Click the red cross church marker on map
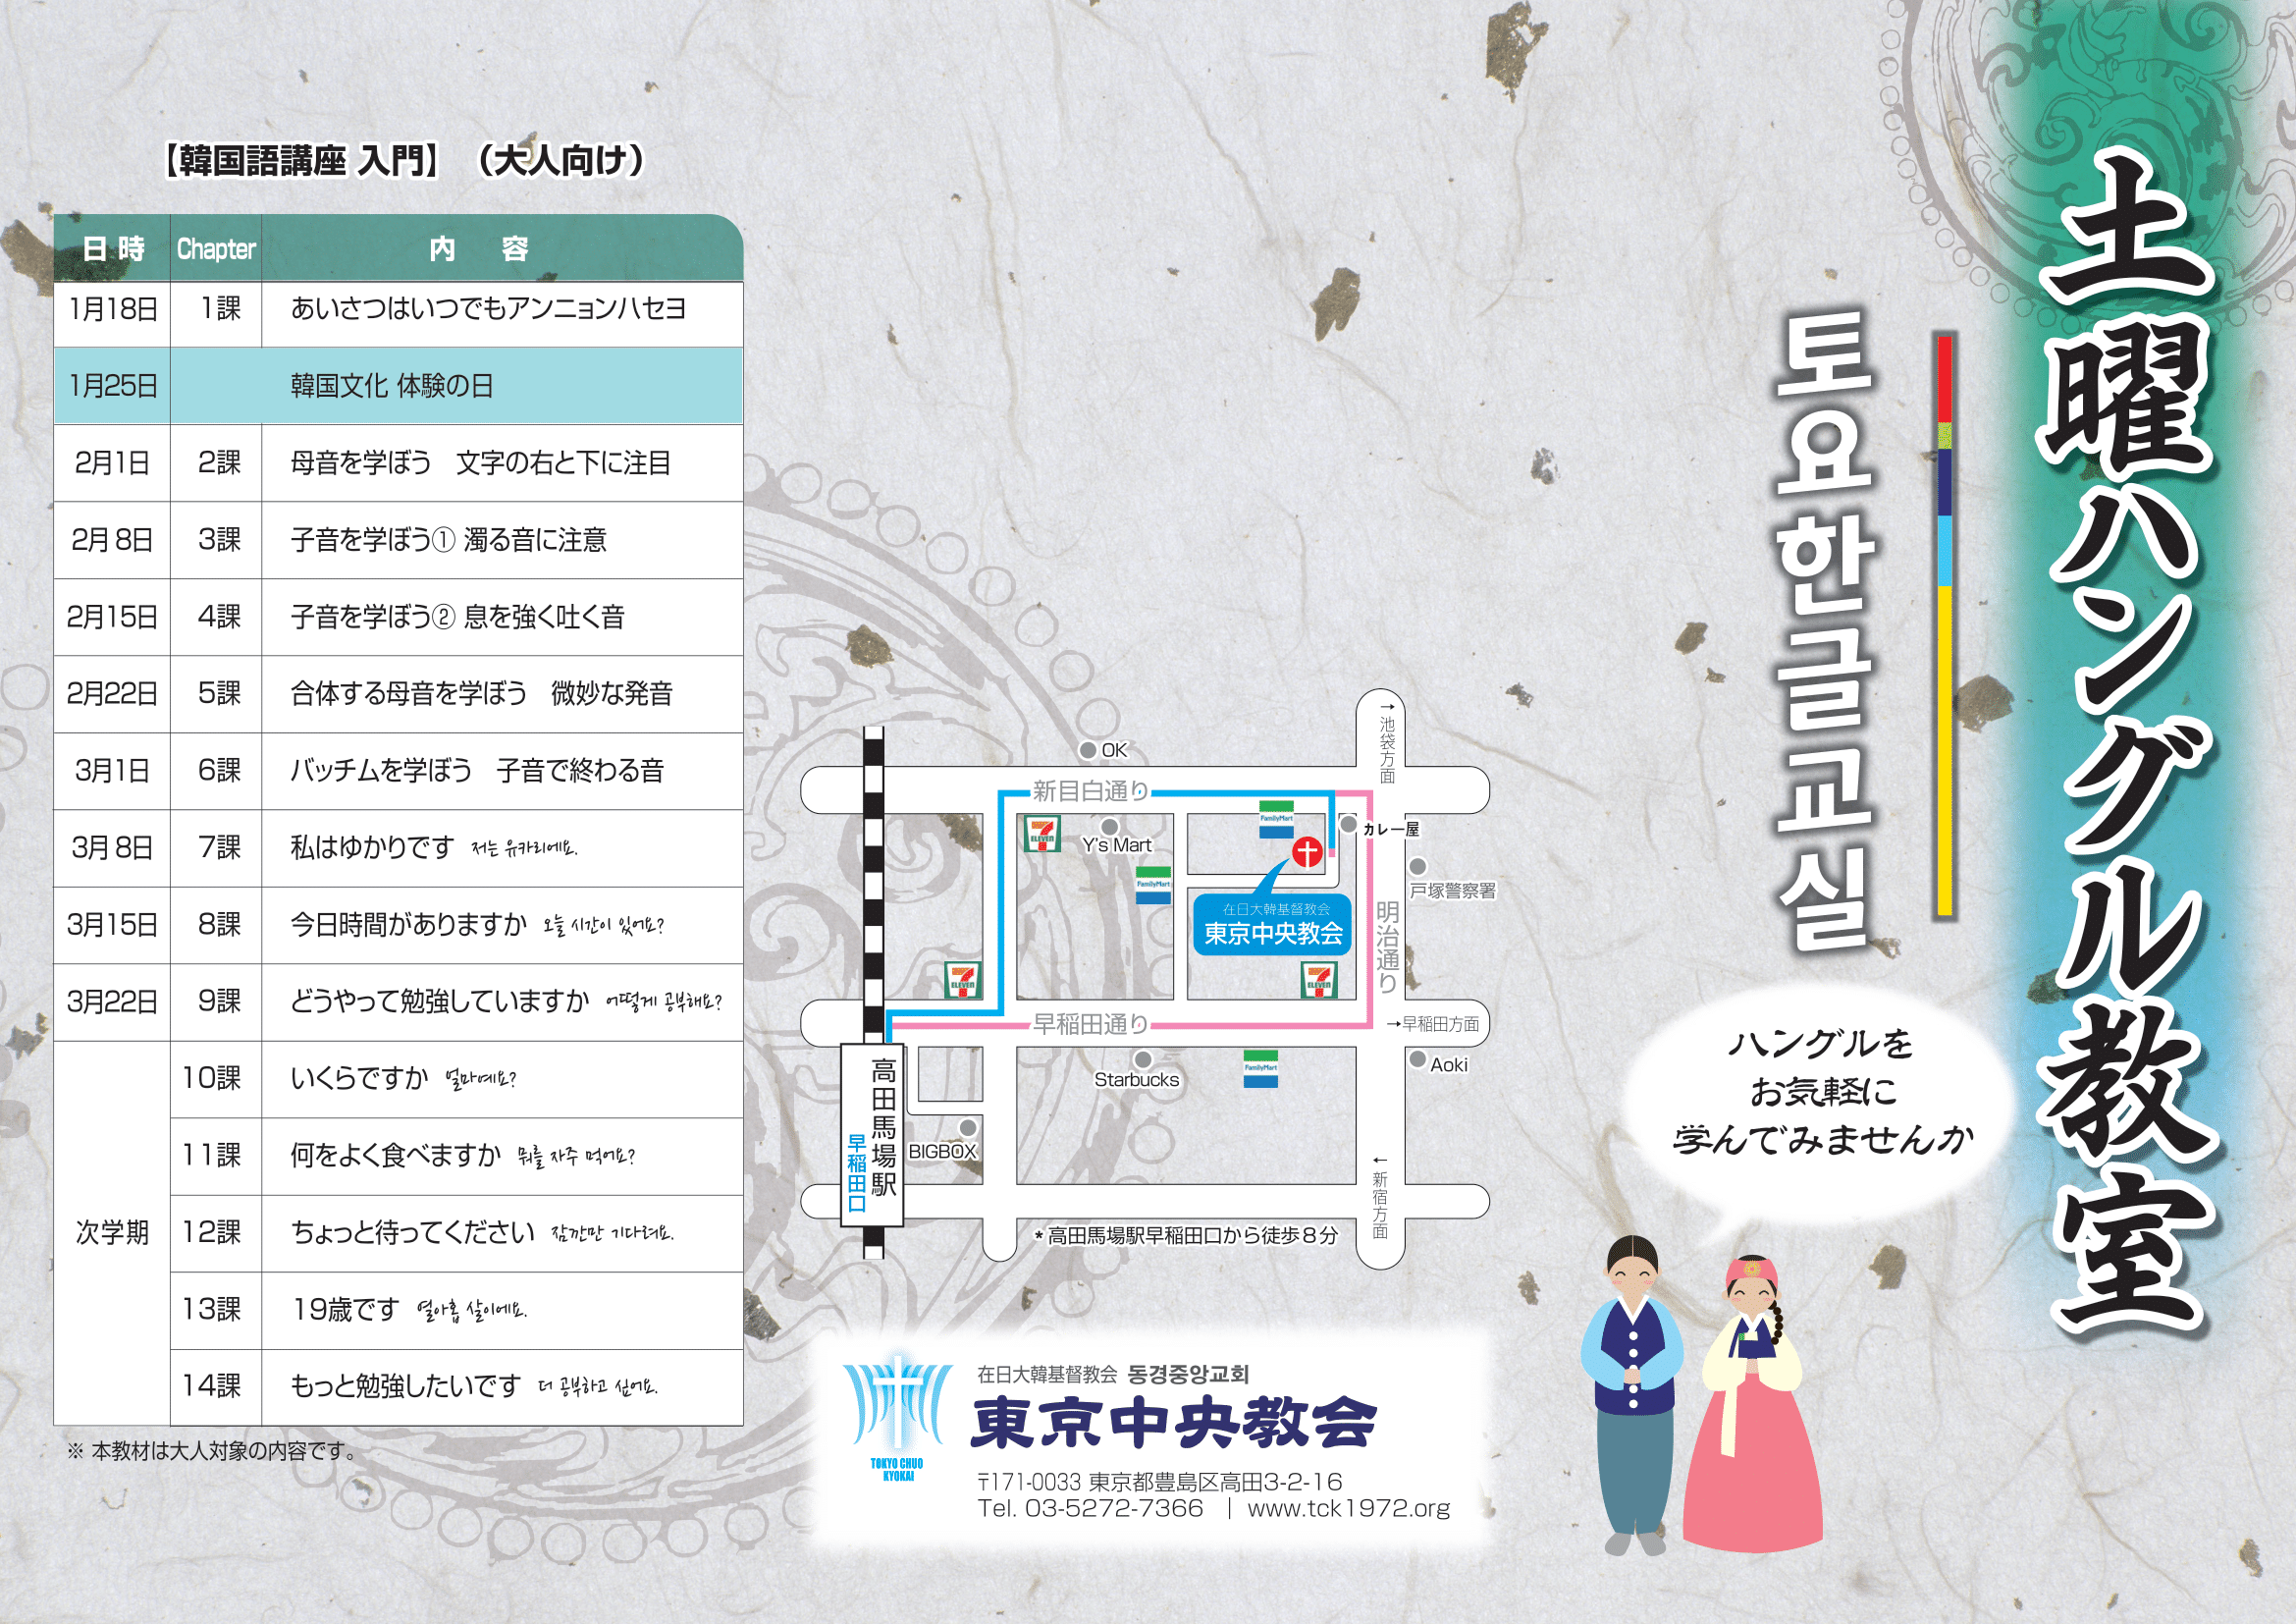Viewport: 2296px width, 1624px height. tap(1307, 853)
